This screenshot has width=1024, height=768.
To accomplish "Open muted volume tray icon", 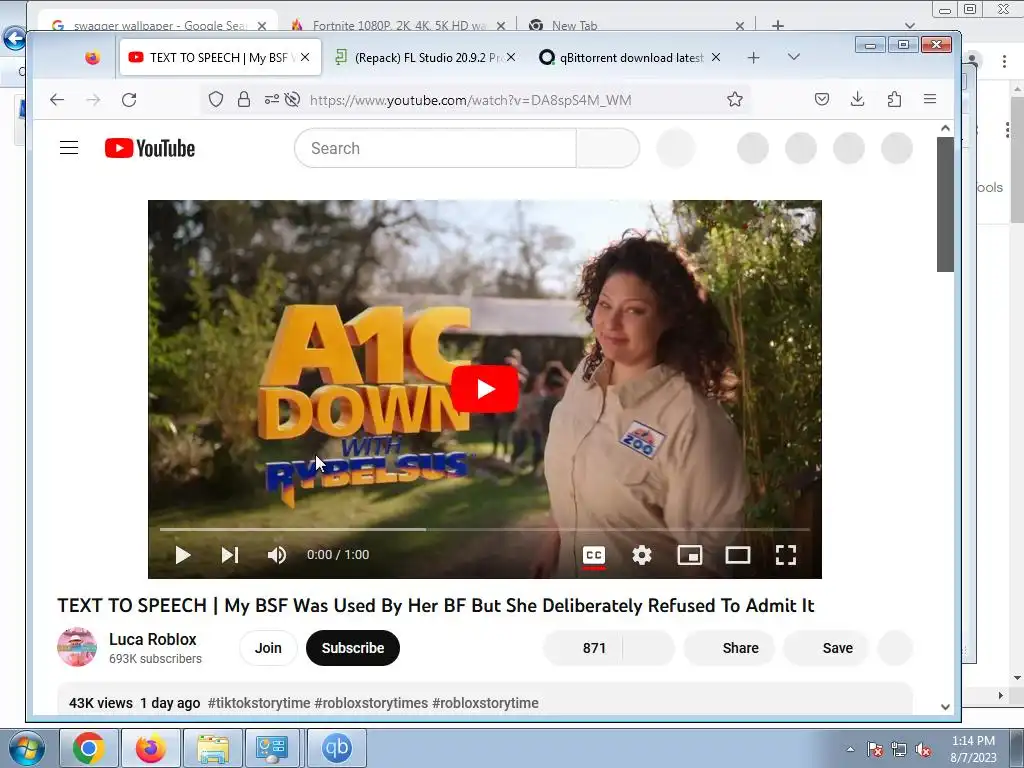I will click(923, 750).
